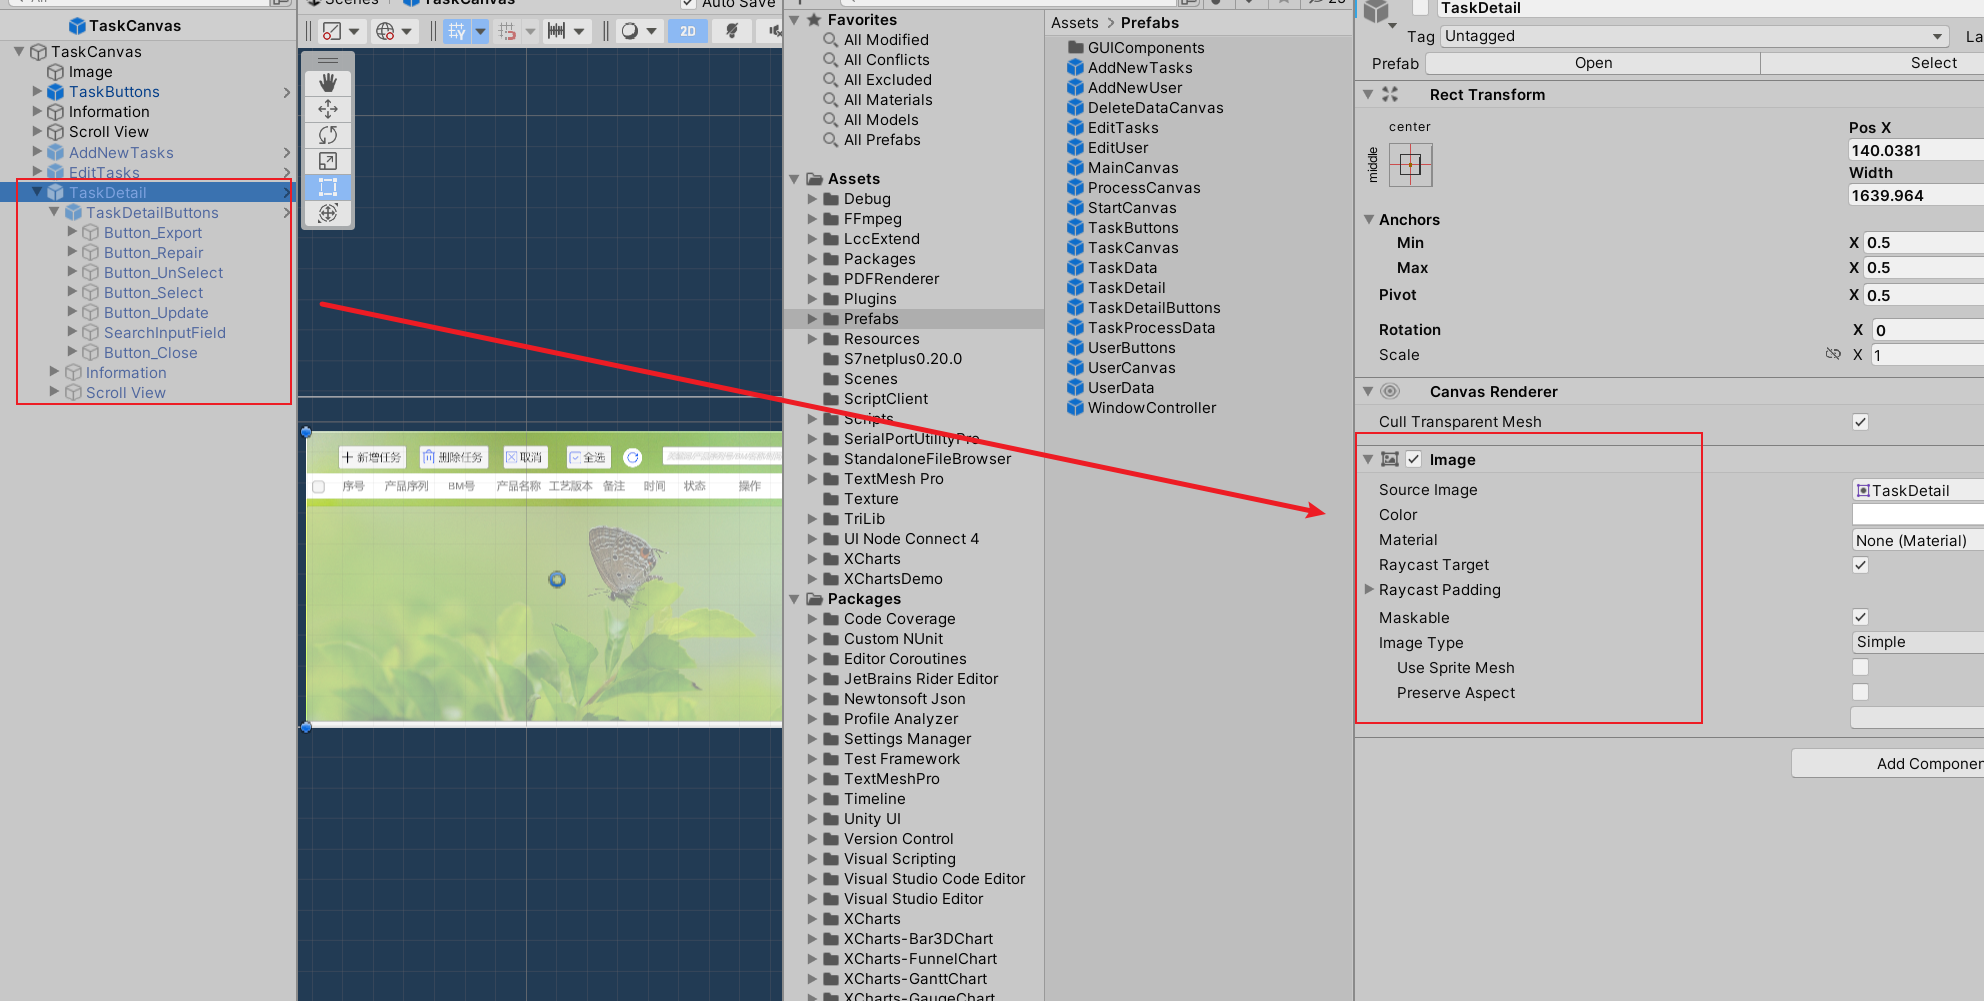1984x1001 pixels.
Task: Click Assets in the breadcrumb path
Action: [1075, 22]
